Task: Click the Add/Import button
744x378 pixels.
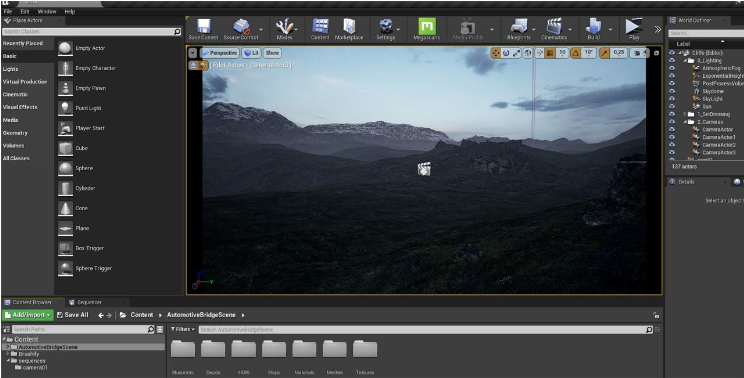Action: (x=28, y=315)
